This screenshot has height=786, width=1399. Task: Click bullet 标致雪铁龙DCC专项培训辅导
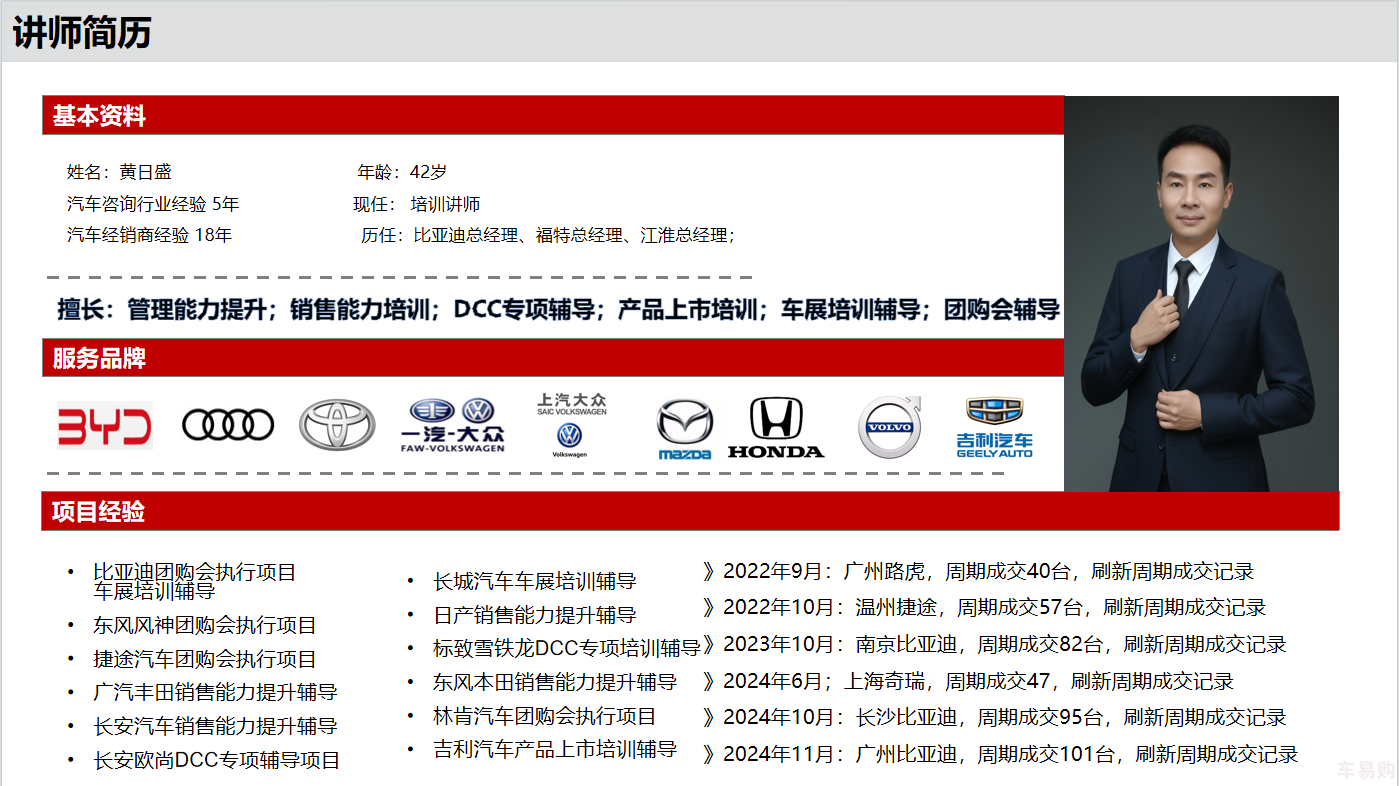[567, 648]
